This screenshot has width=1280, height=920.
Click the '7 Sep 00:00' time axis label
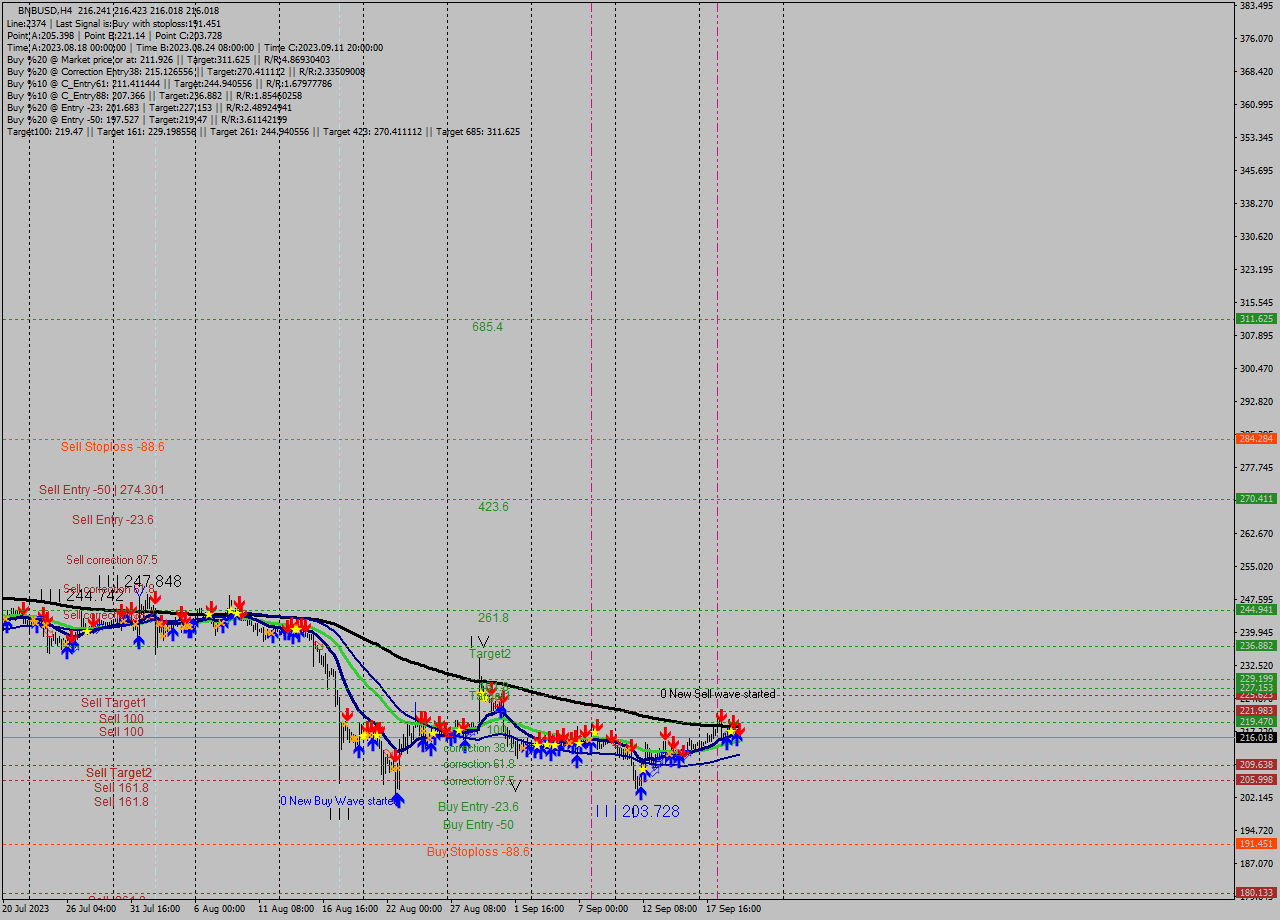point(604,909)
